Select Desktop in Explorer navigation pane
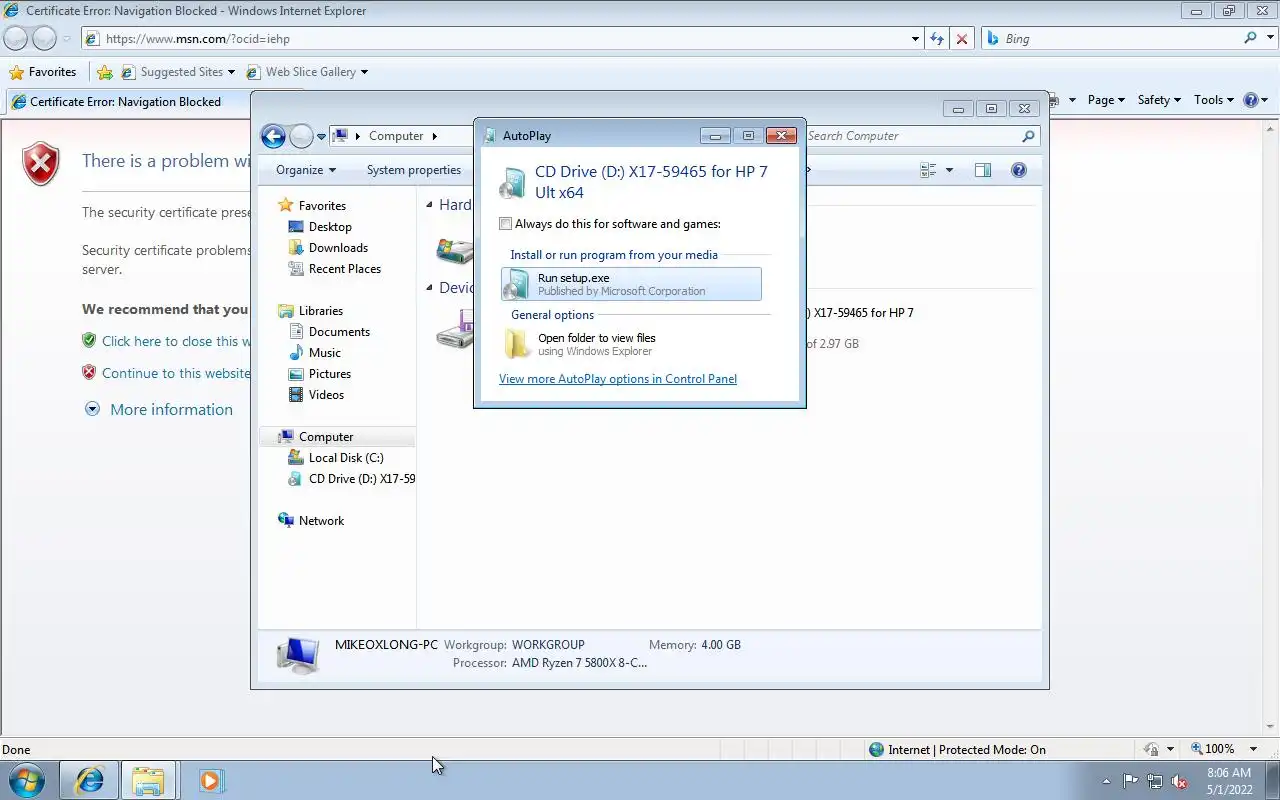Image resolution: width=1280 pixels, height=800 pixels. 330,227
